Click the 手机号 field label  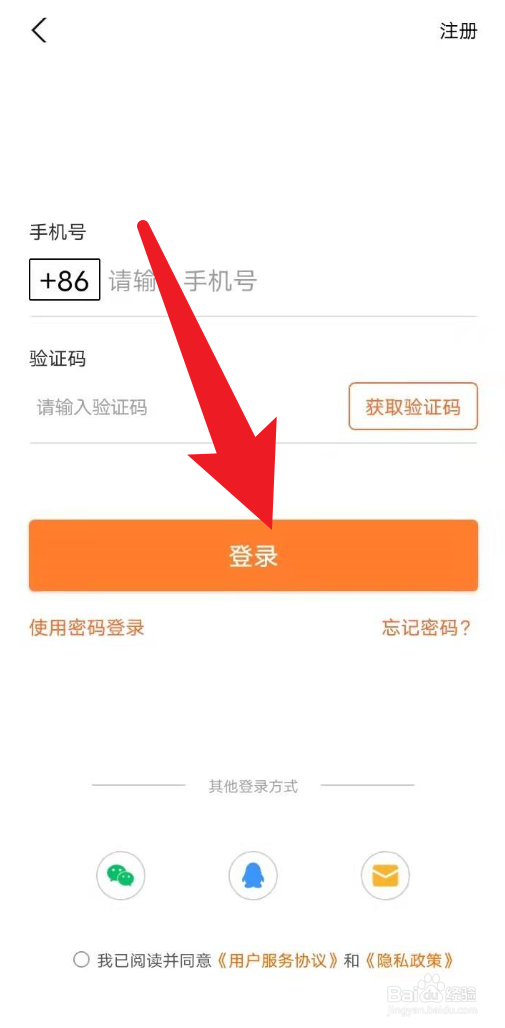pyautogui.click(x=58, y=231)
